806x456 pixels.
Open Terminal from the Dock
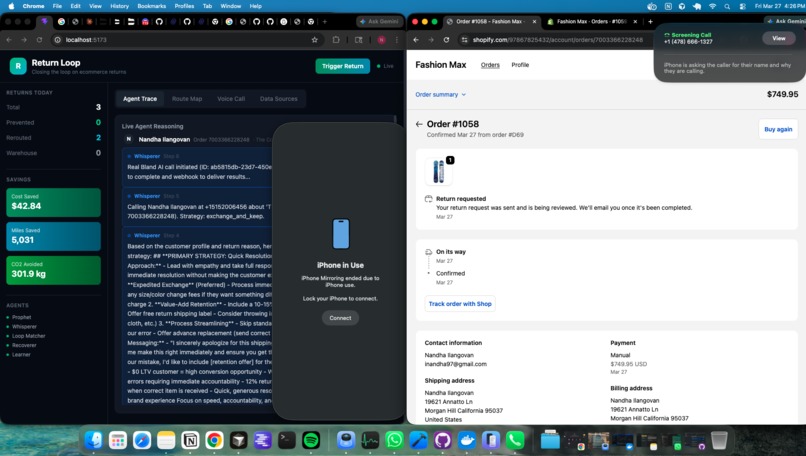(287, 440)
